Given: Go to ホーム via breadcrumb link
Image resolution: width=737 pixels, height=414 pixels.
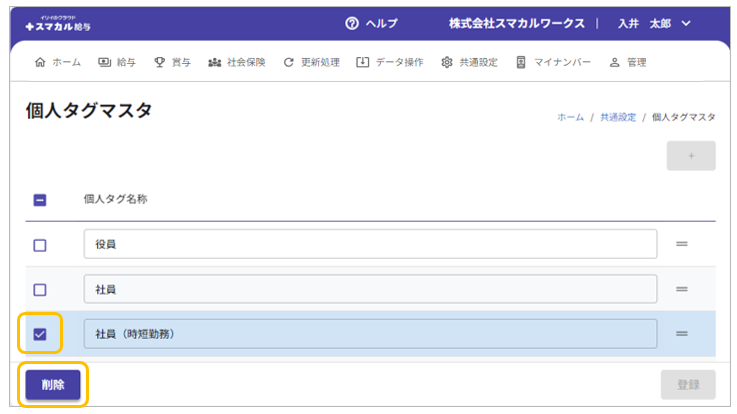Looking at the screenshot, I should pyautogui.click(x=570, y=117).
